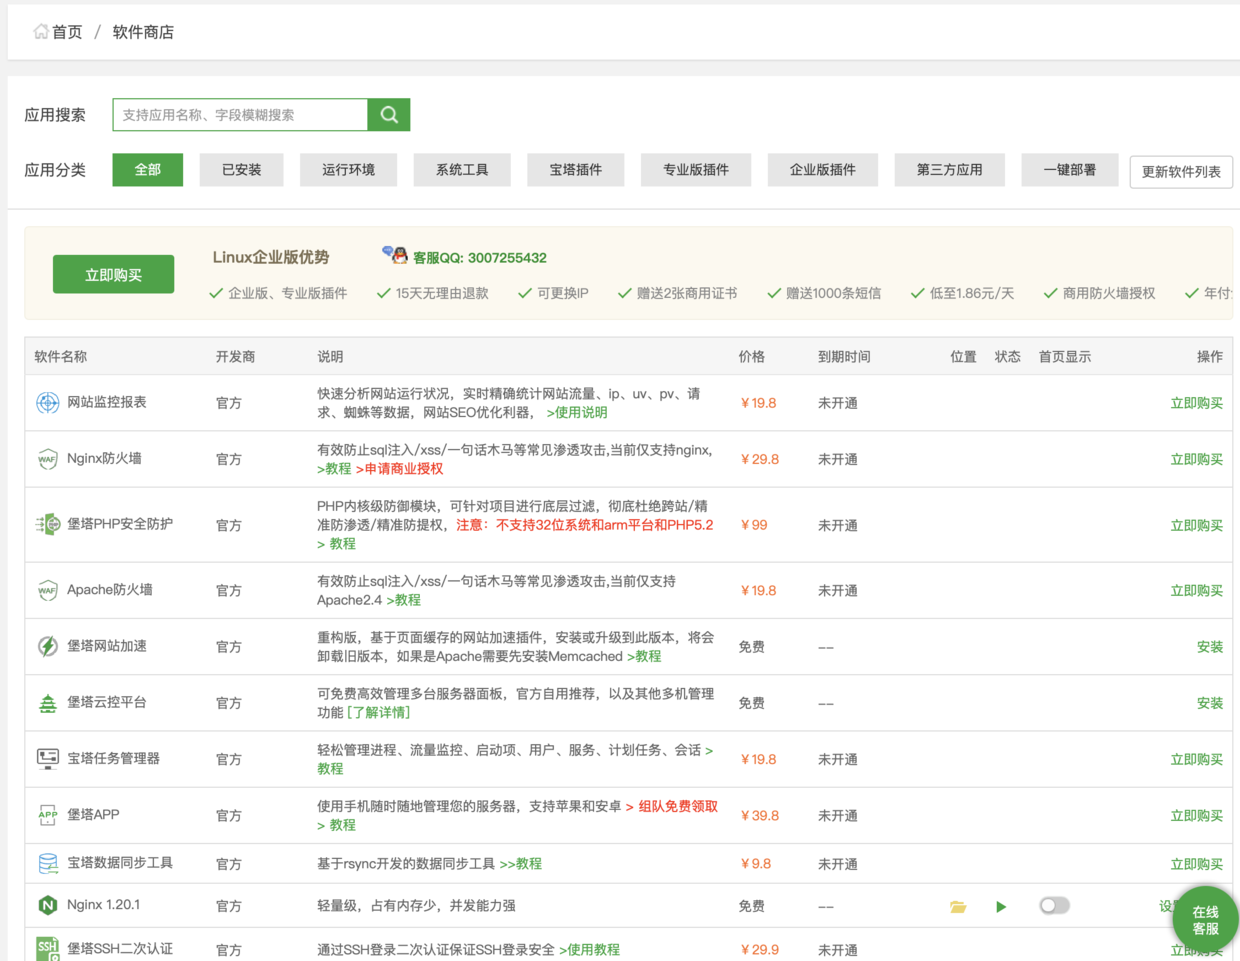This screenshot has height=961, width=1240.
Task: Click the 宝塔数据同步工具 icon
Action: point(47,863)
